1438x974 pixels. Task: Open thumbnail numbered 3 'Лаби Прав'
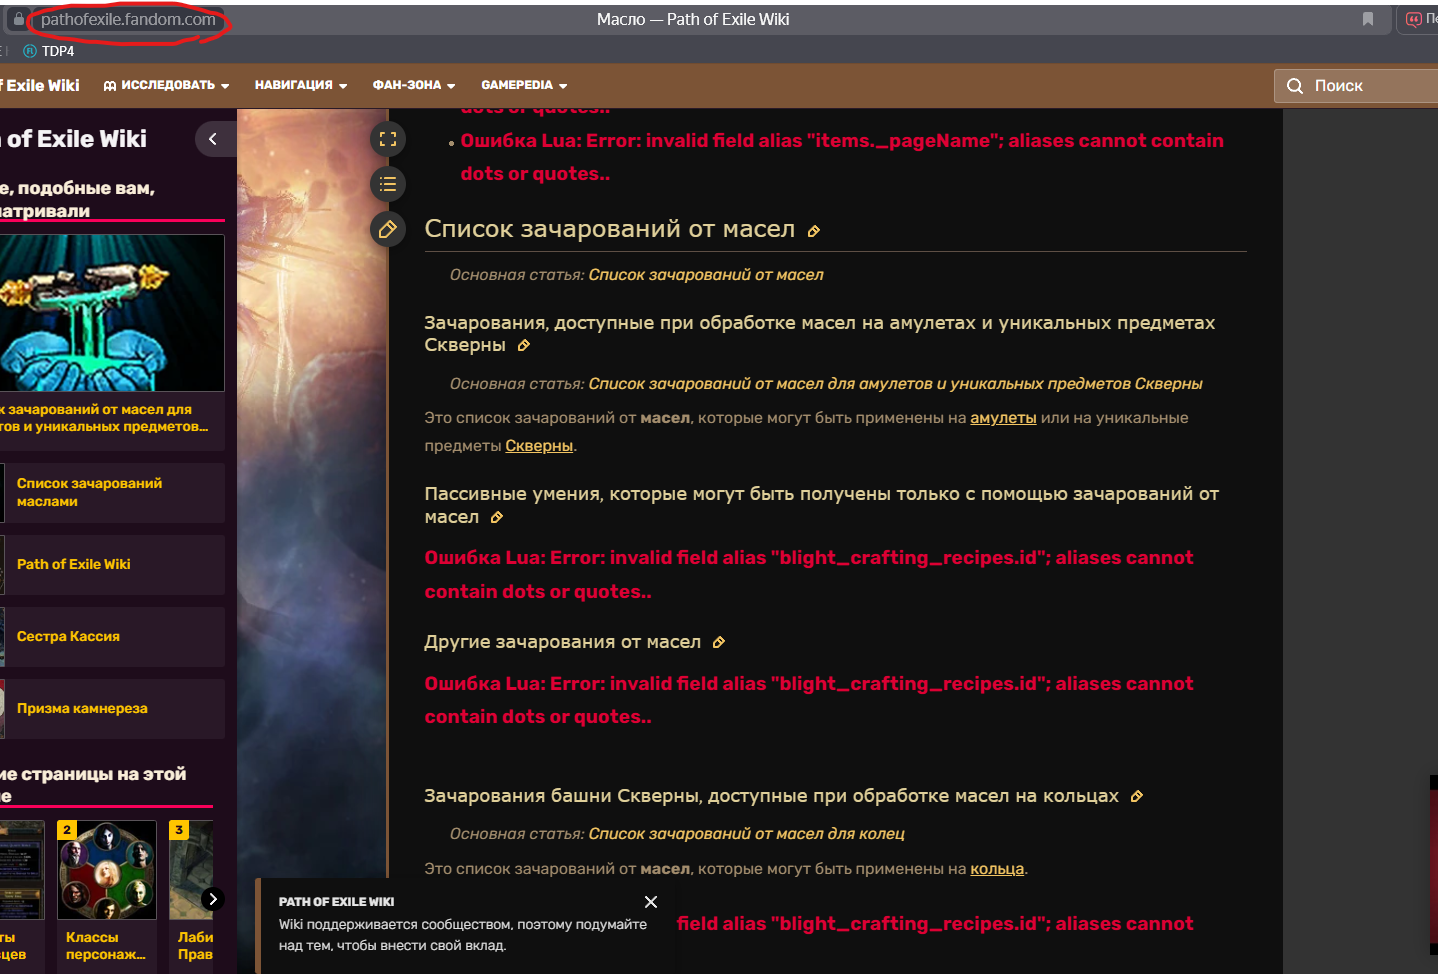(x=191, y=870)
